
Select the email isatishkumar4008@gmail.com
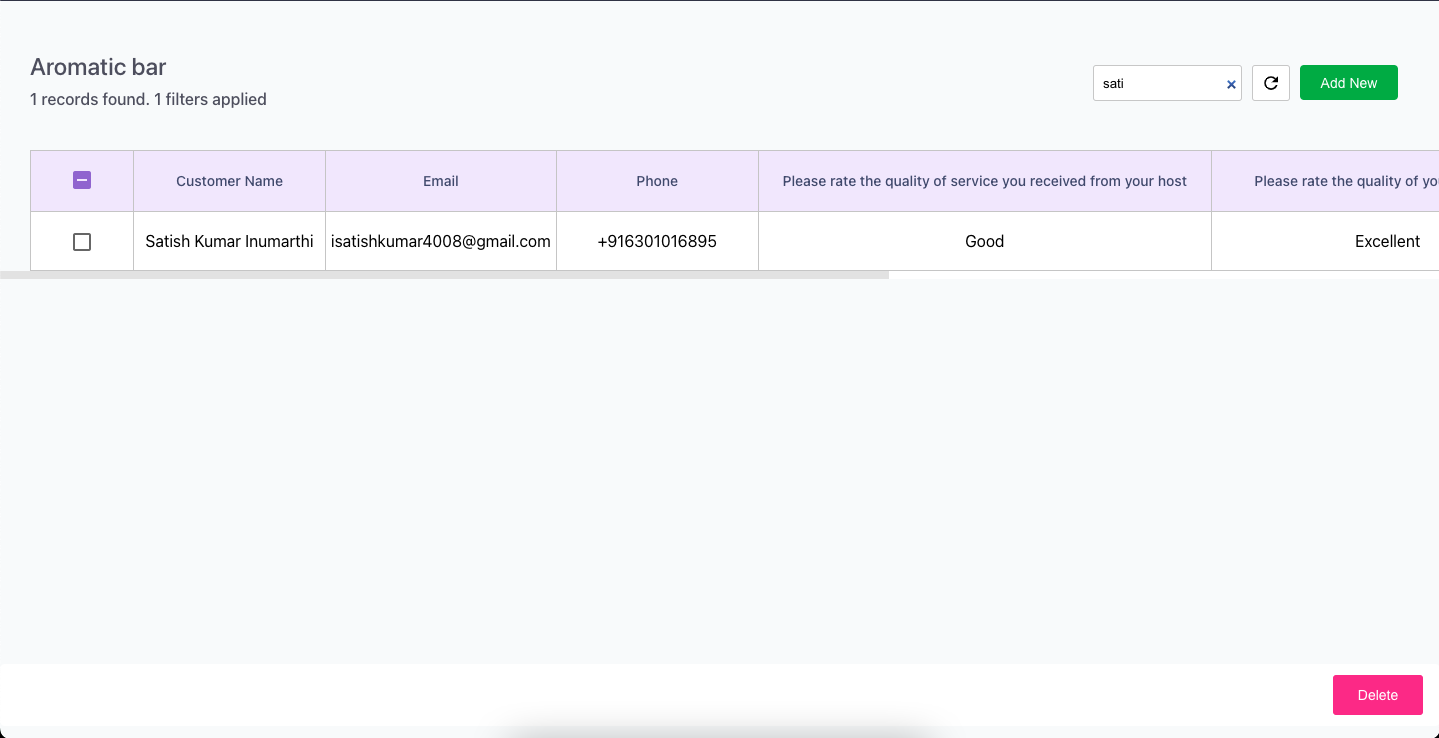(440, 241)
